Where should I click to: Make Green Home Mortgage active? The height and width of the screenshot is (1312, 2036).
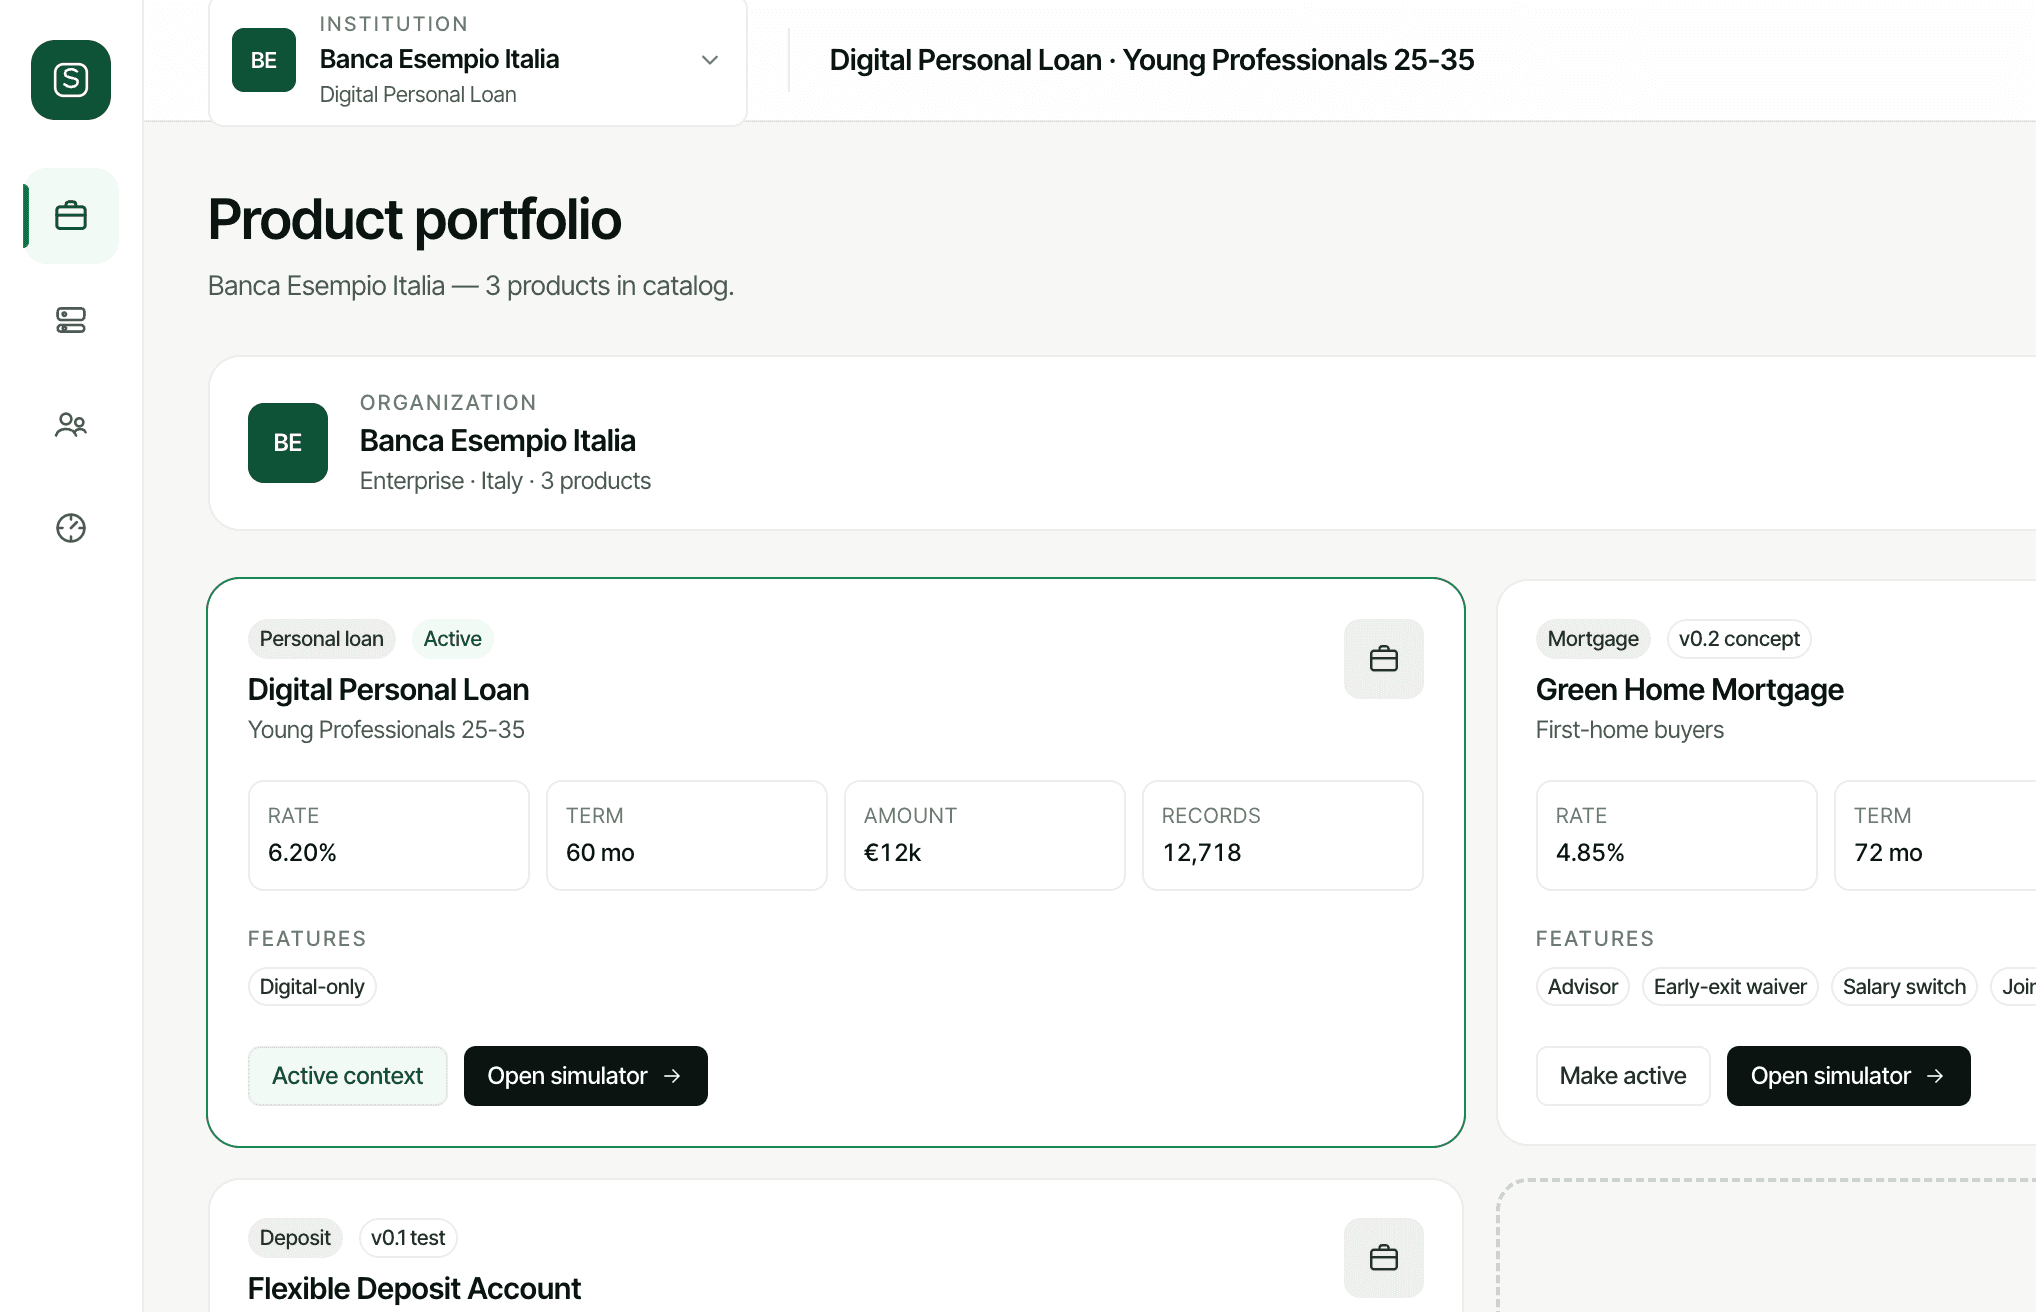tap(1623, 1076)
